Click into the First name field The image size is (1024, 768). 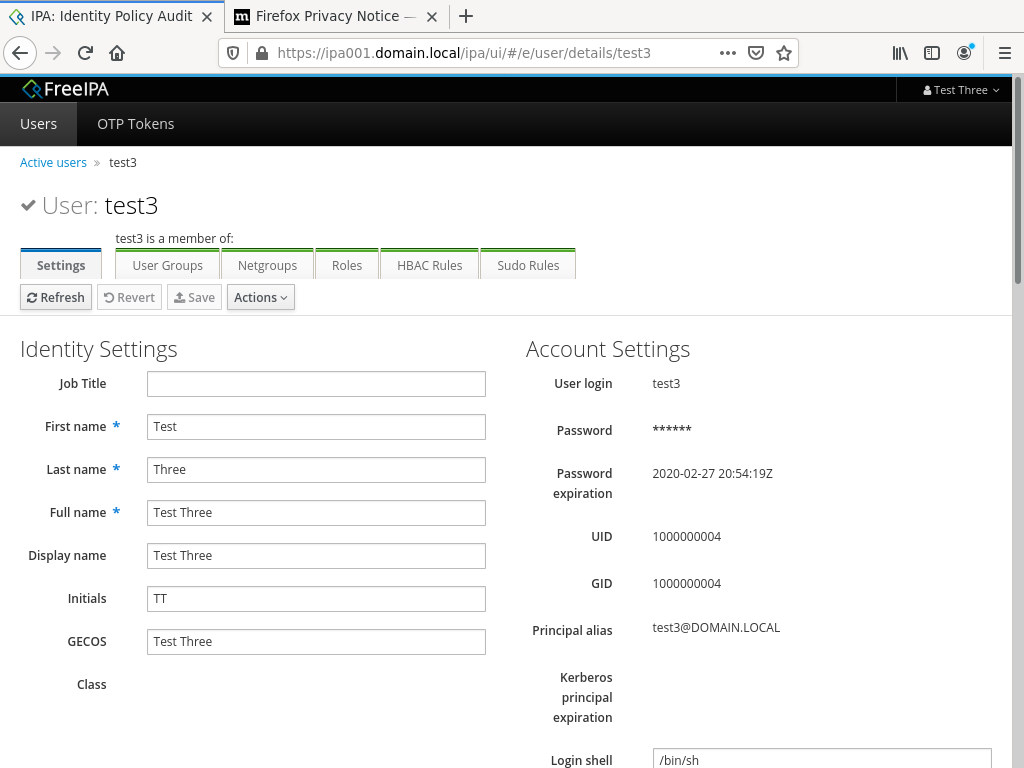pyautogui.click(x=316, y=427)
